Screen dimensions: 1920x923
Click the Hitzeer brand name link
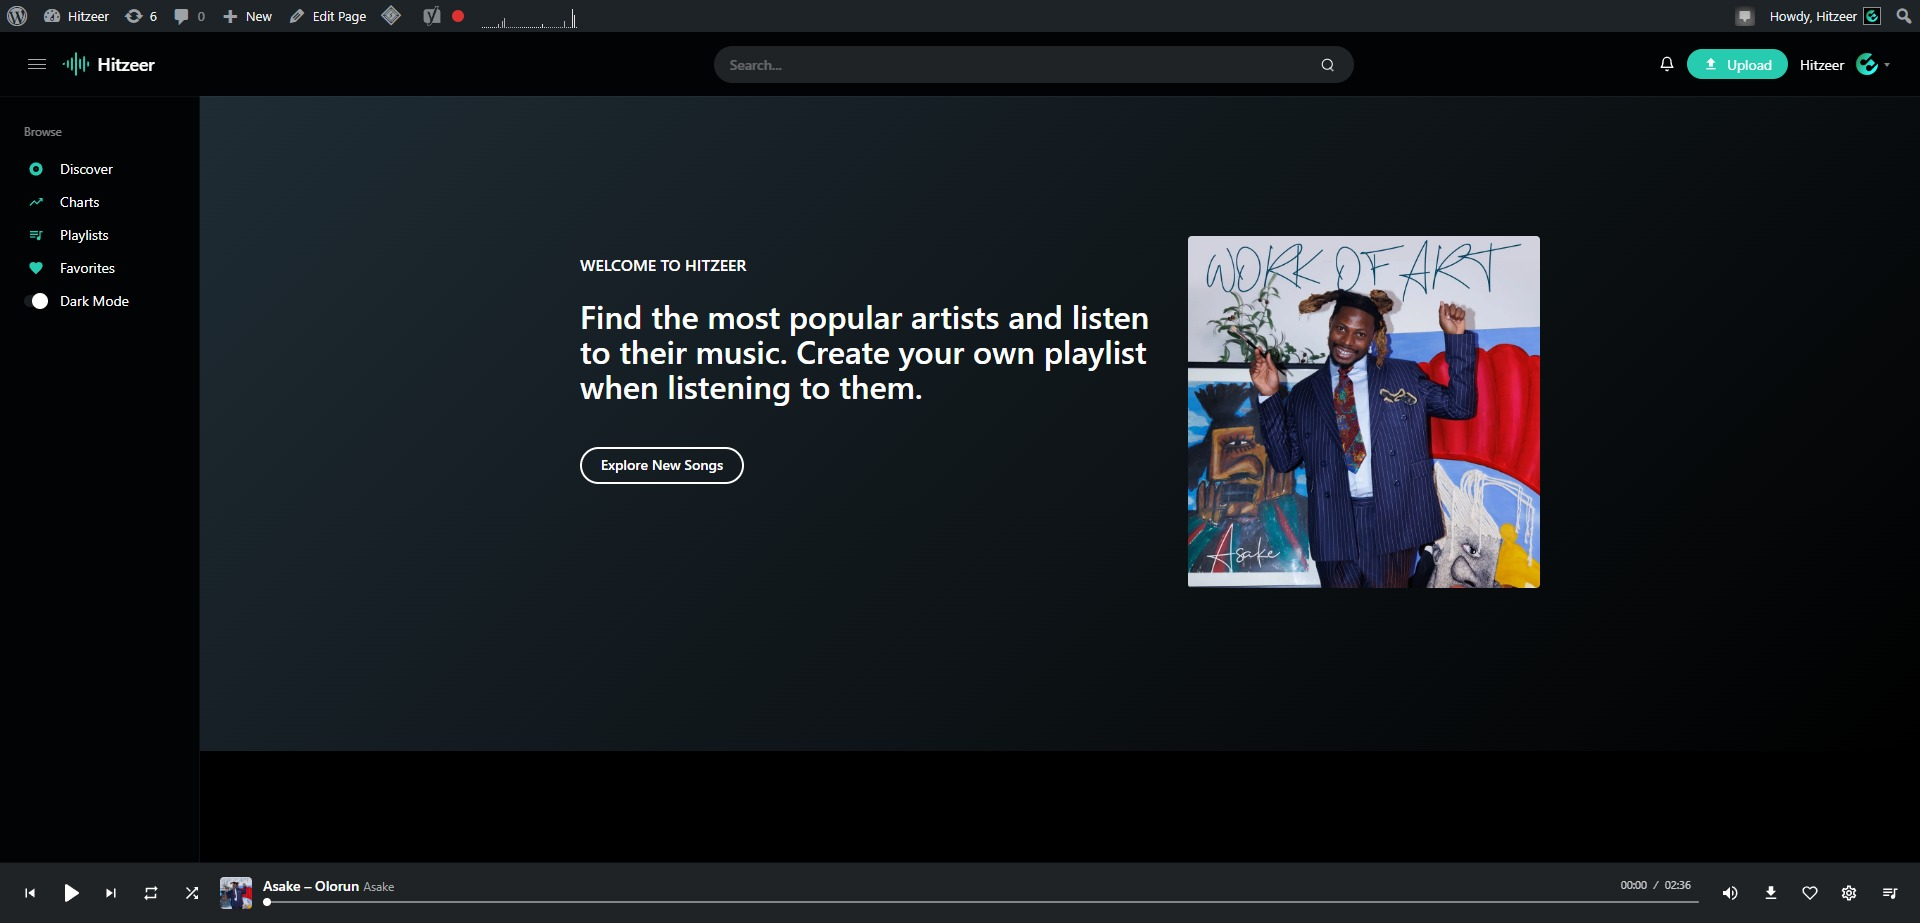pyautogui.click(x=126, y=65)
